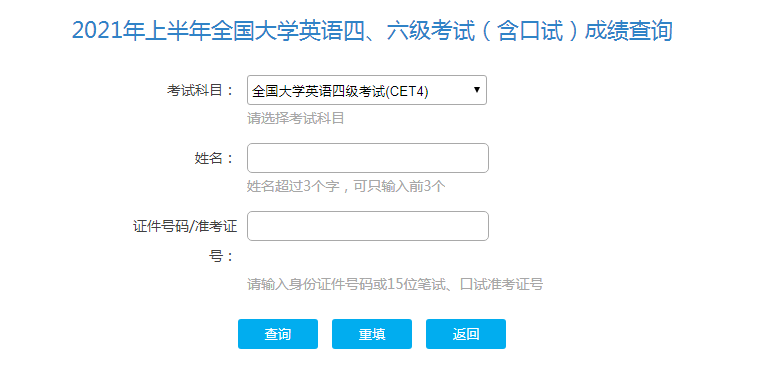Go back with the 返回 button

point(466,334)
